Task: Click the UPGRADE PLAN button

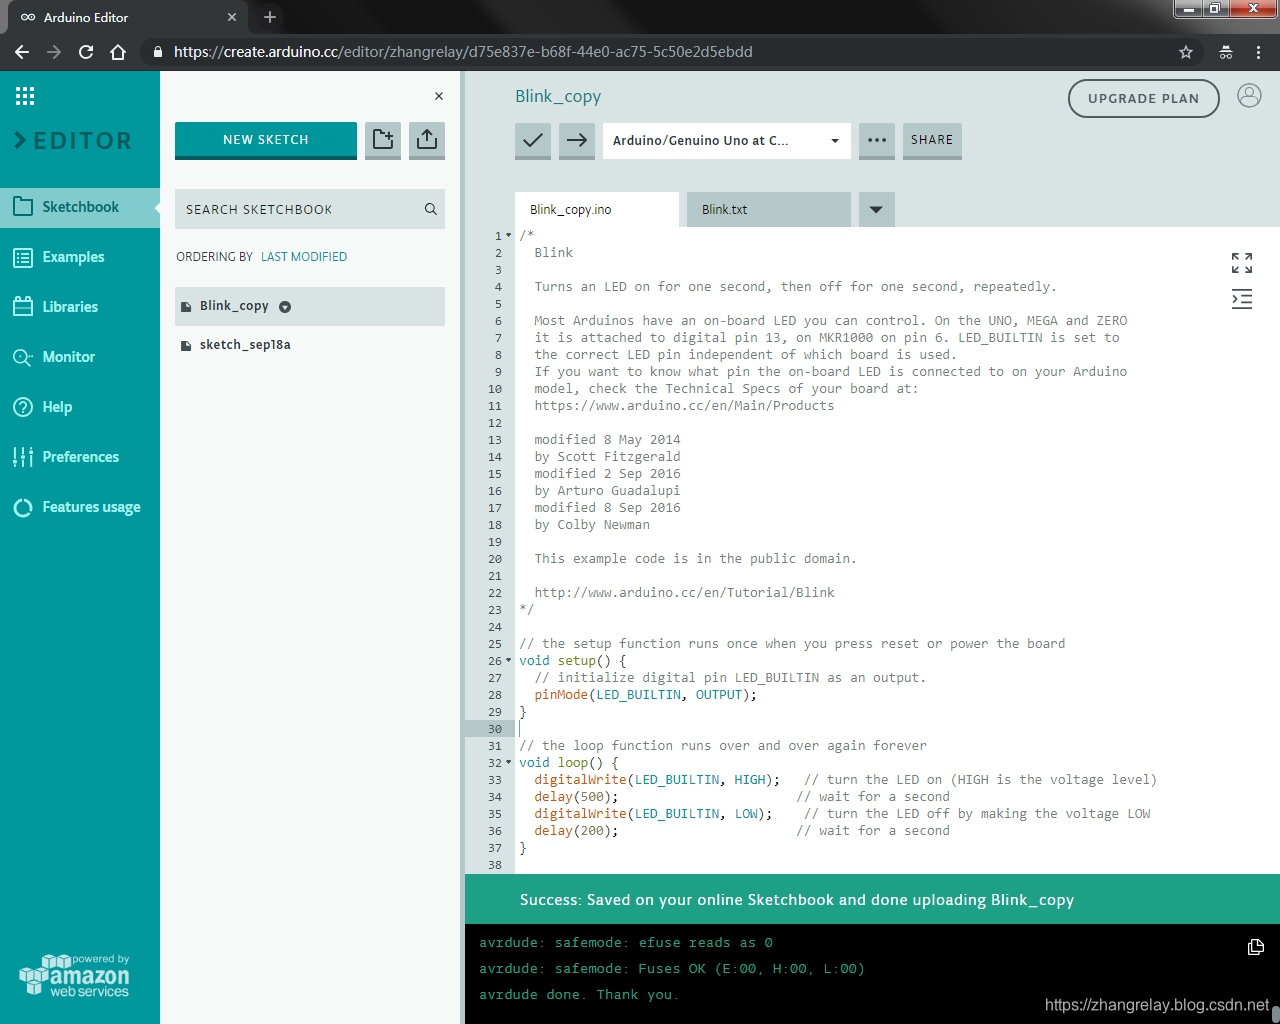Action: [x=1144, y=98]
